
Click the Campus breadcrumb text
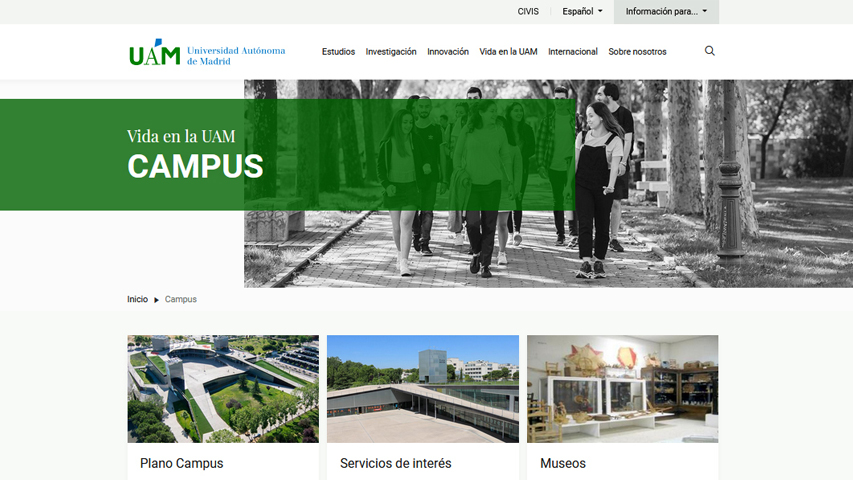tap(181, 299)
